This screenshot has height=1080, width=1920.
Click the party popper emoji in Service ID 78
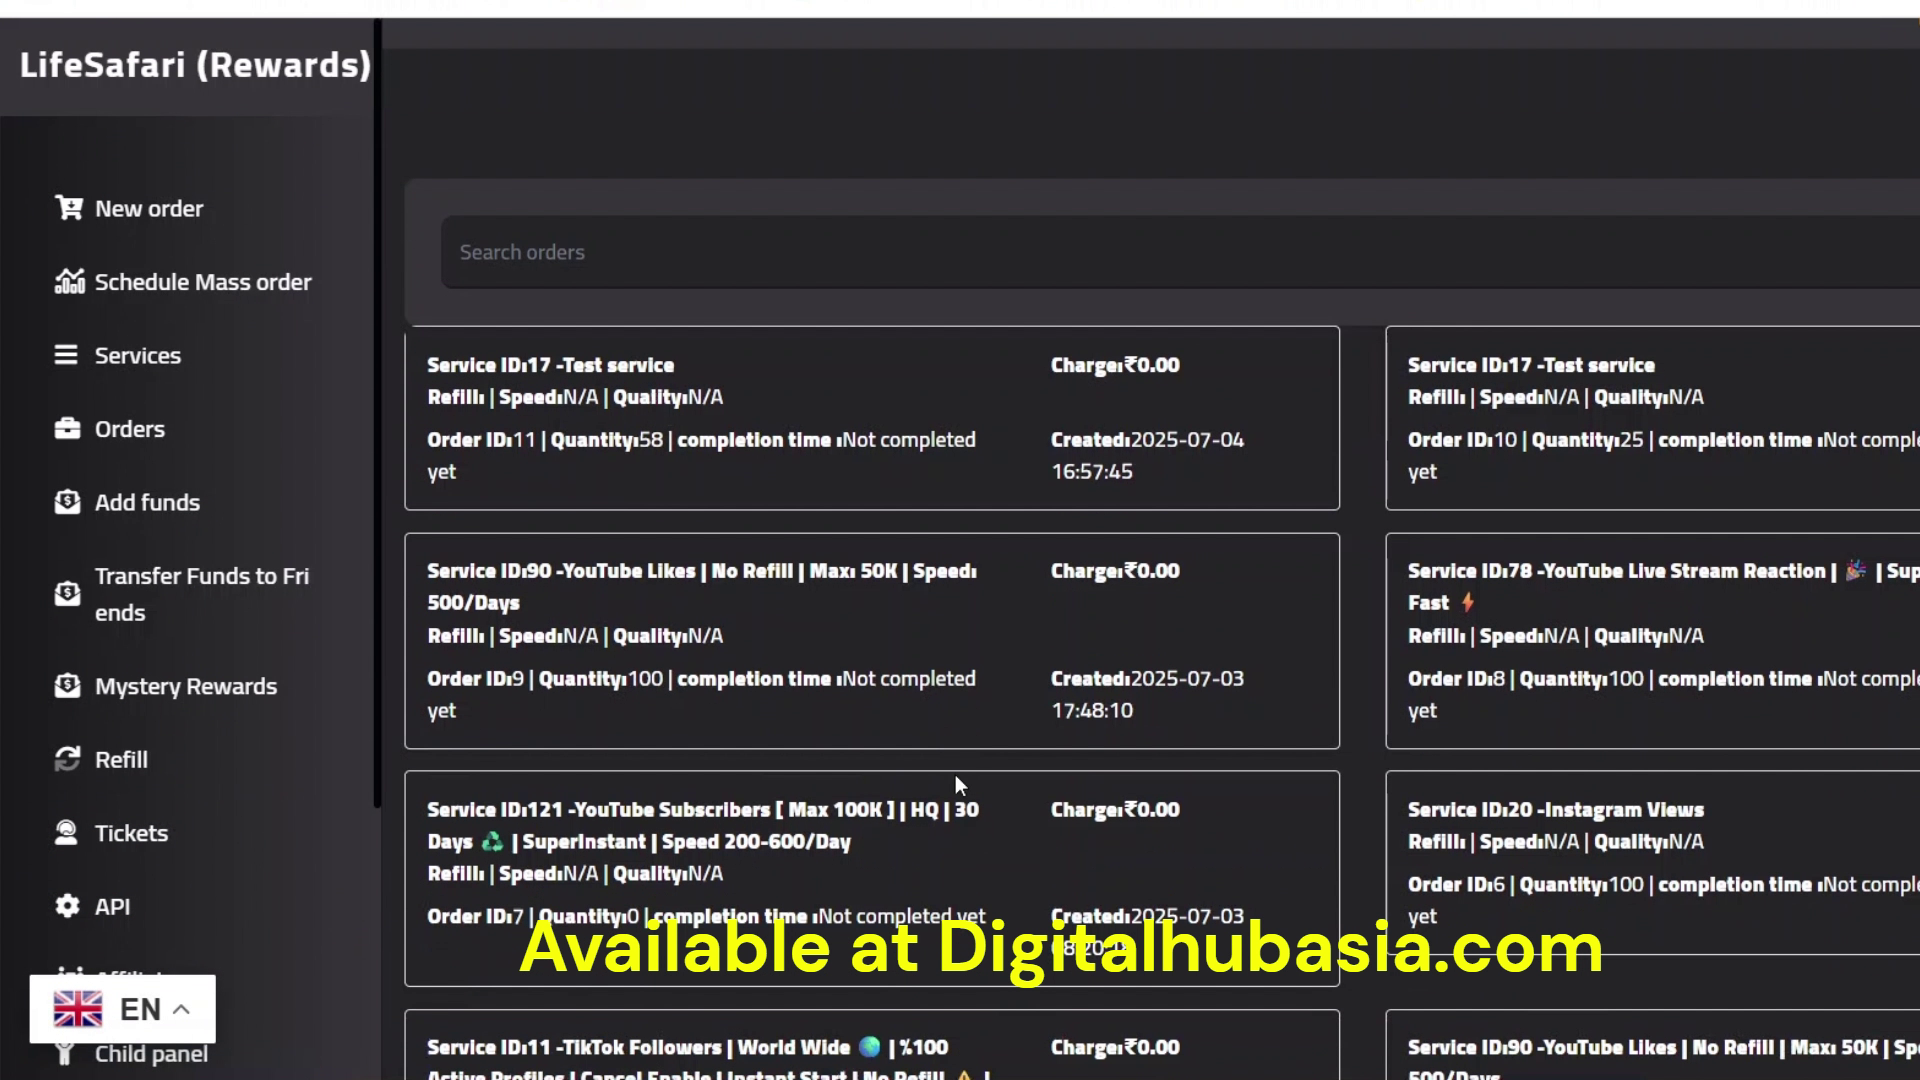point(1856,571)
